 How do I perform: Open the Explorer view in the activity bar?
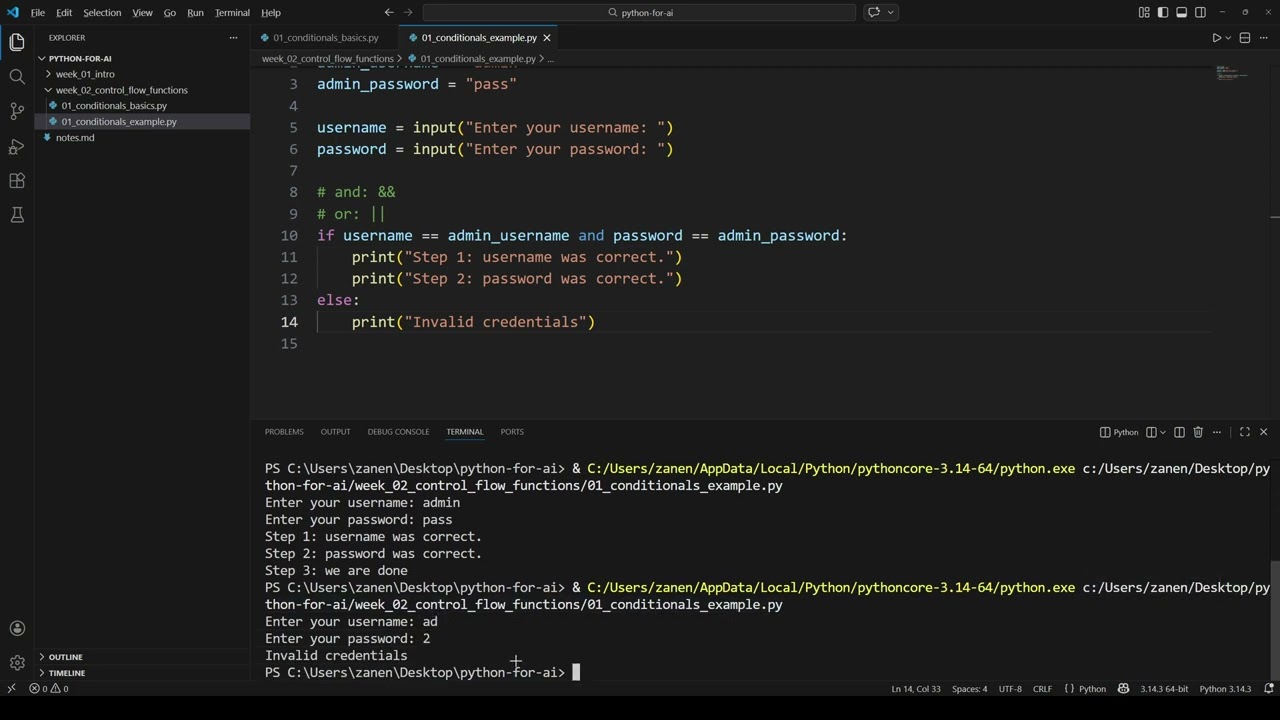point(17,42)
